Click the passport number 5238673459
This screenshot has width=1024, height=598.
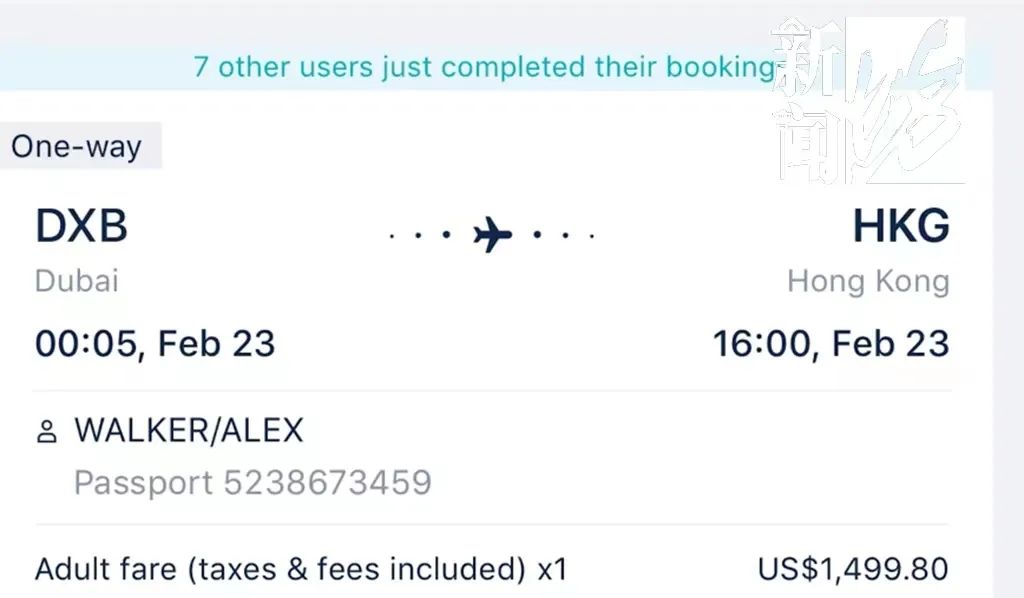click(327, 483)
